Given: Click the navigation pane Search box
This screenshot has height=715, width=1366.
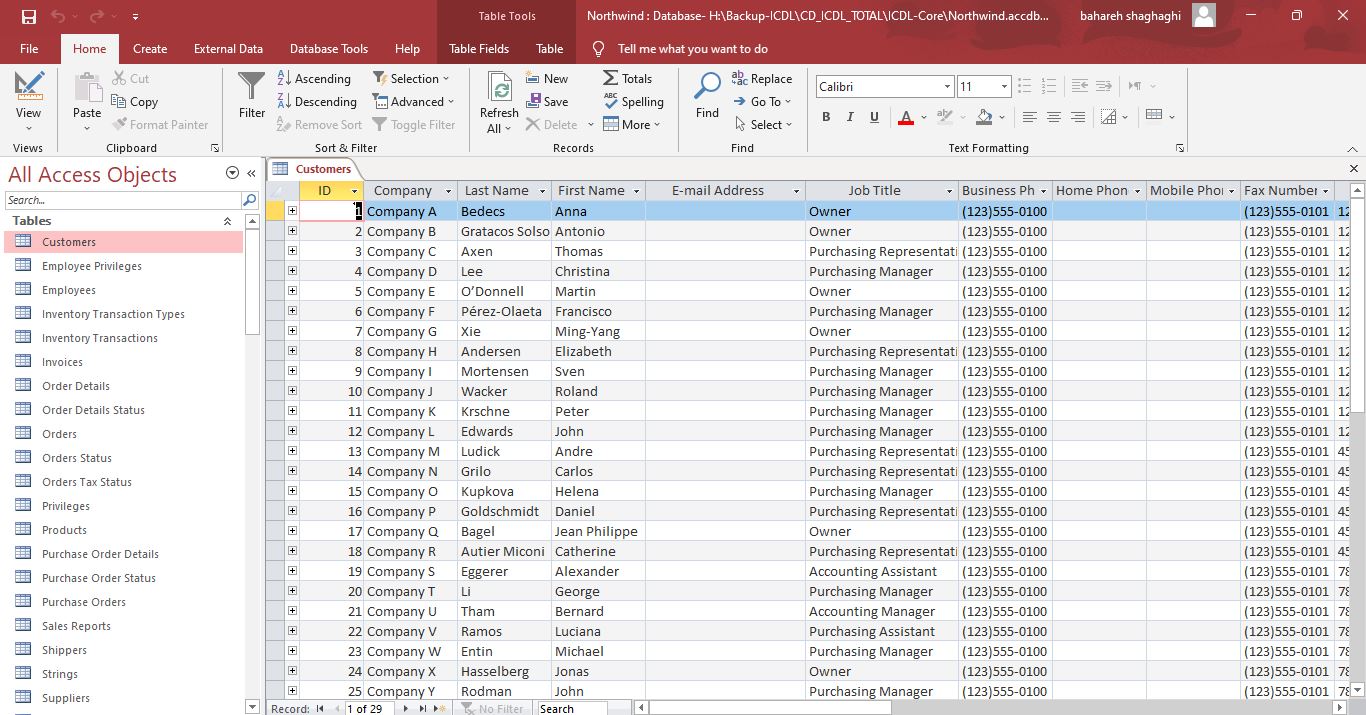Looking at the screenshot, I should point(124,200).
